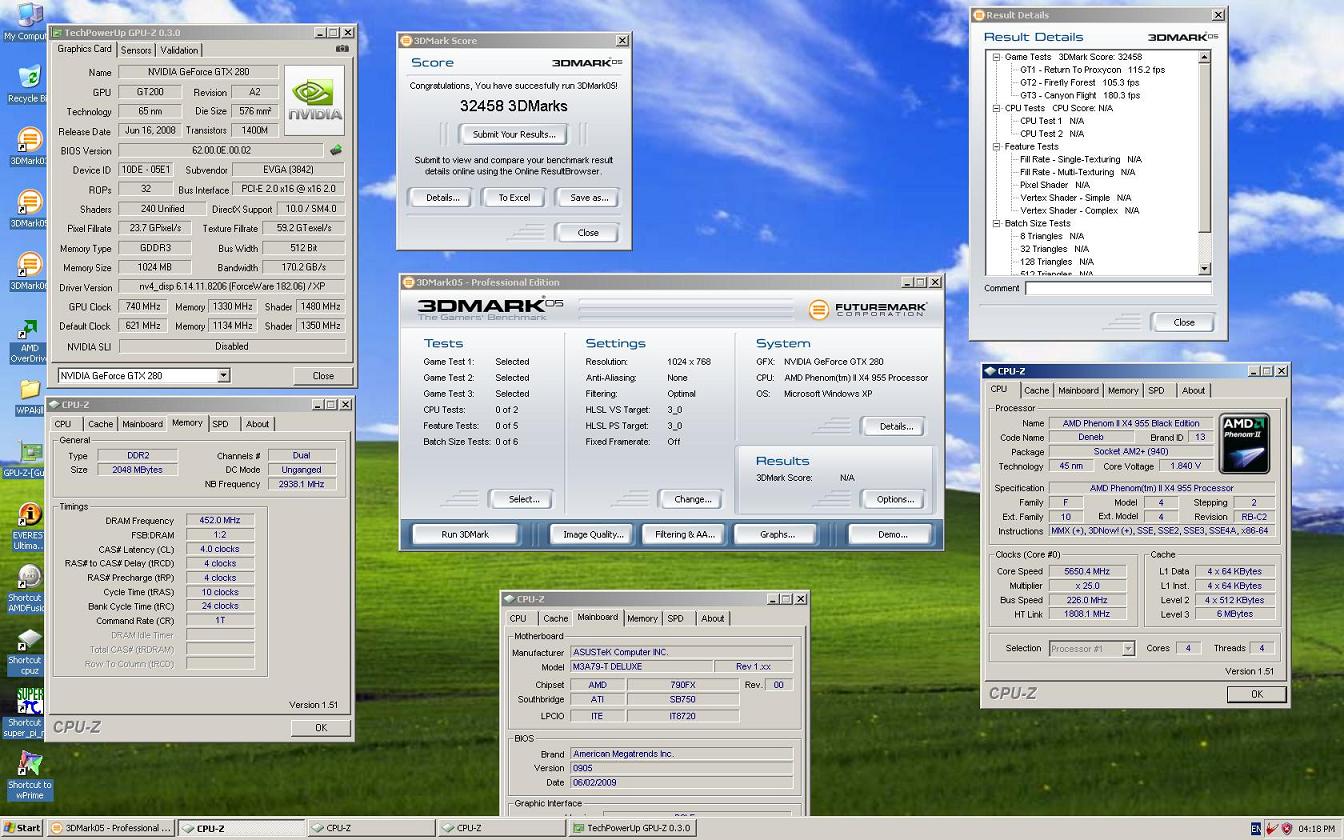Screen dimensions: 1344x840
Task: Click Select button under Tests
Action: click(x=523, y=499)
